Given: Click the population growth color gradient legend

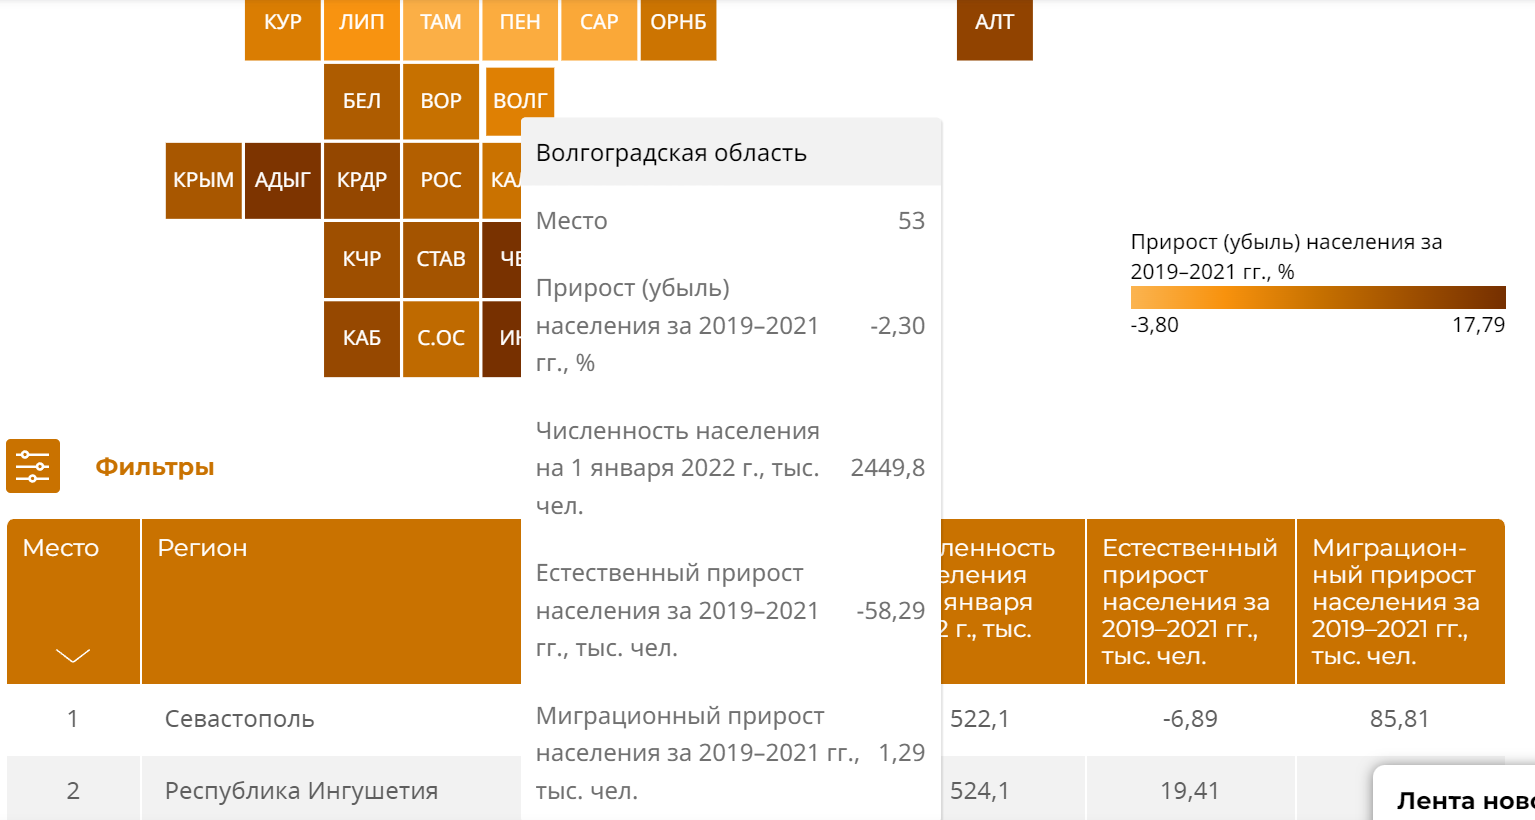Looking at the screenshot, I should tap(1318, 297).
